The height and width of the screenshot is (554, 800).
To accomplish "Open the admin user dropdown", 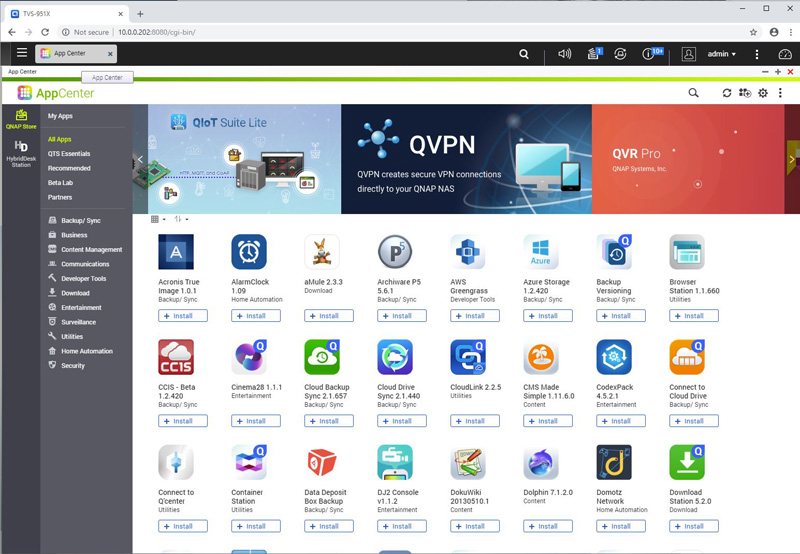I will (721, 54).
